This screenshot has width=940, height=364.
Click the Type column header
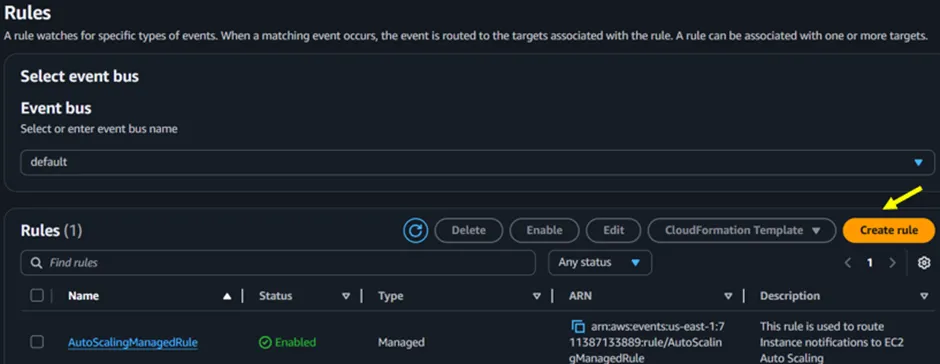point(391,296)
